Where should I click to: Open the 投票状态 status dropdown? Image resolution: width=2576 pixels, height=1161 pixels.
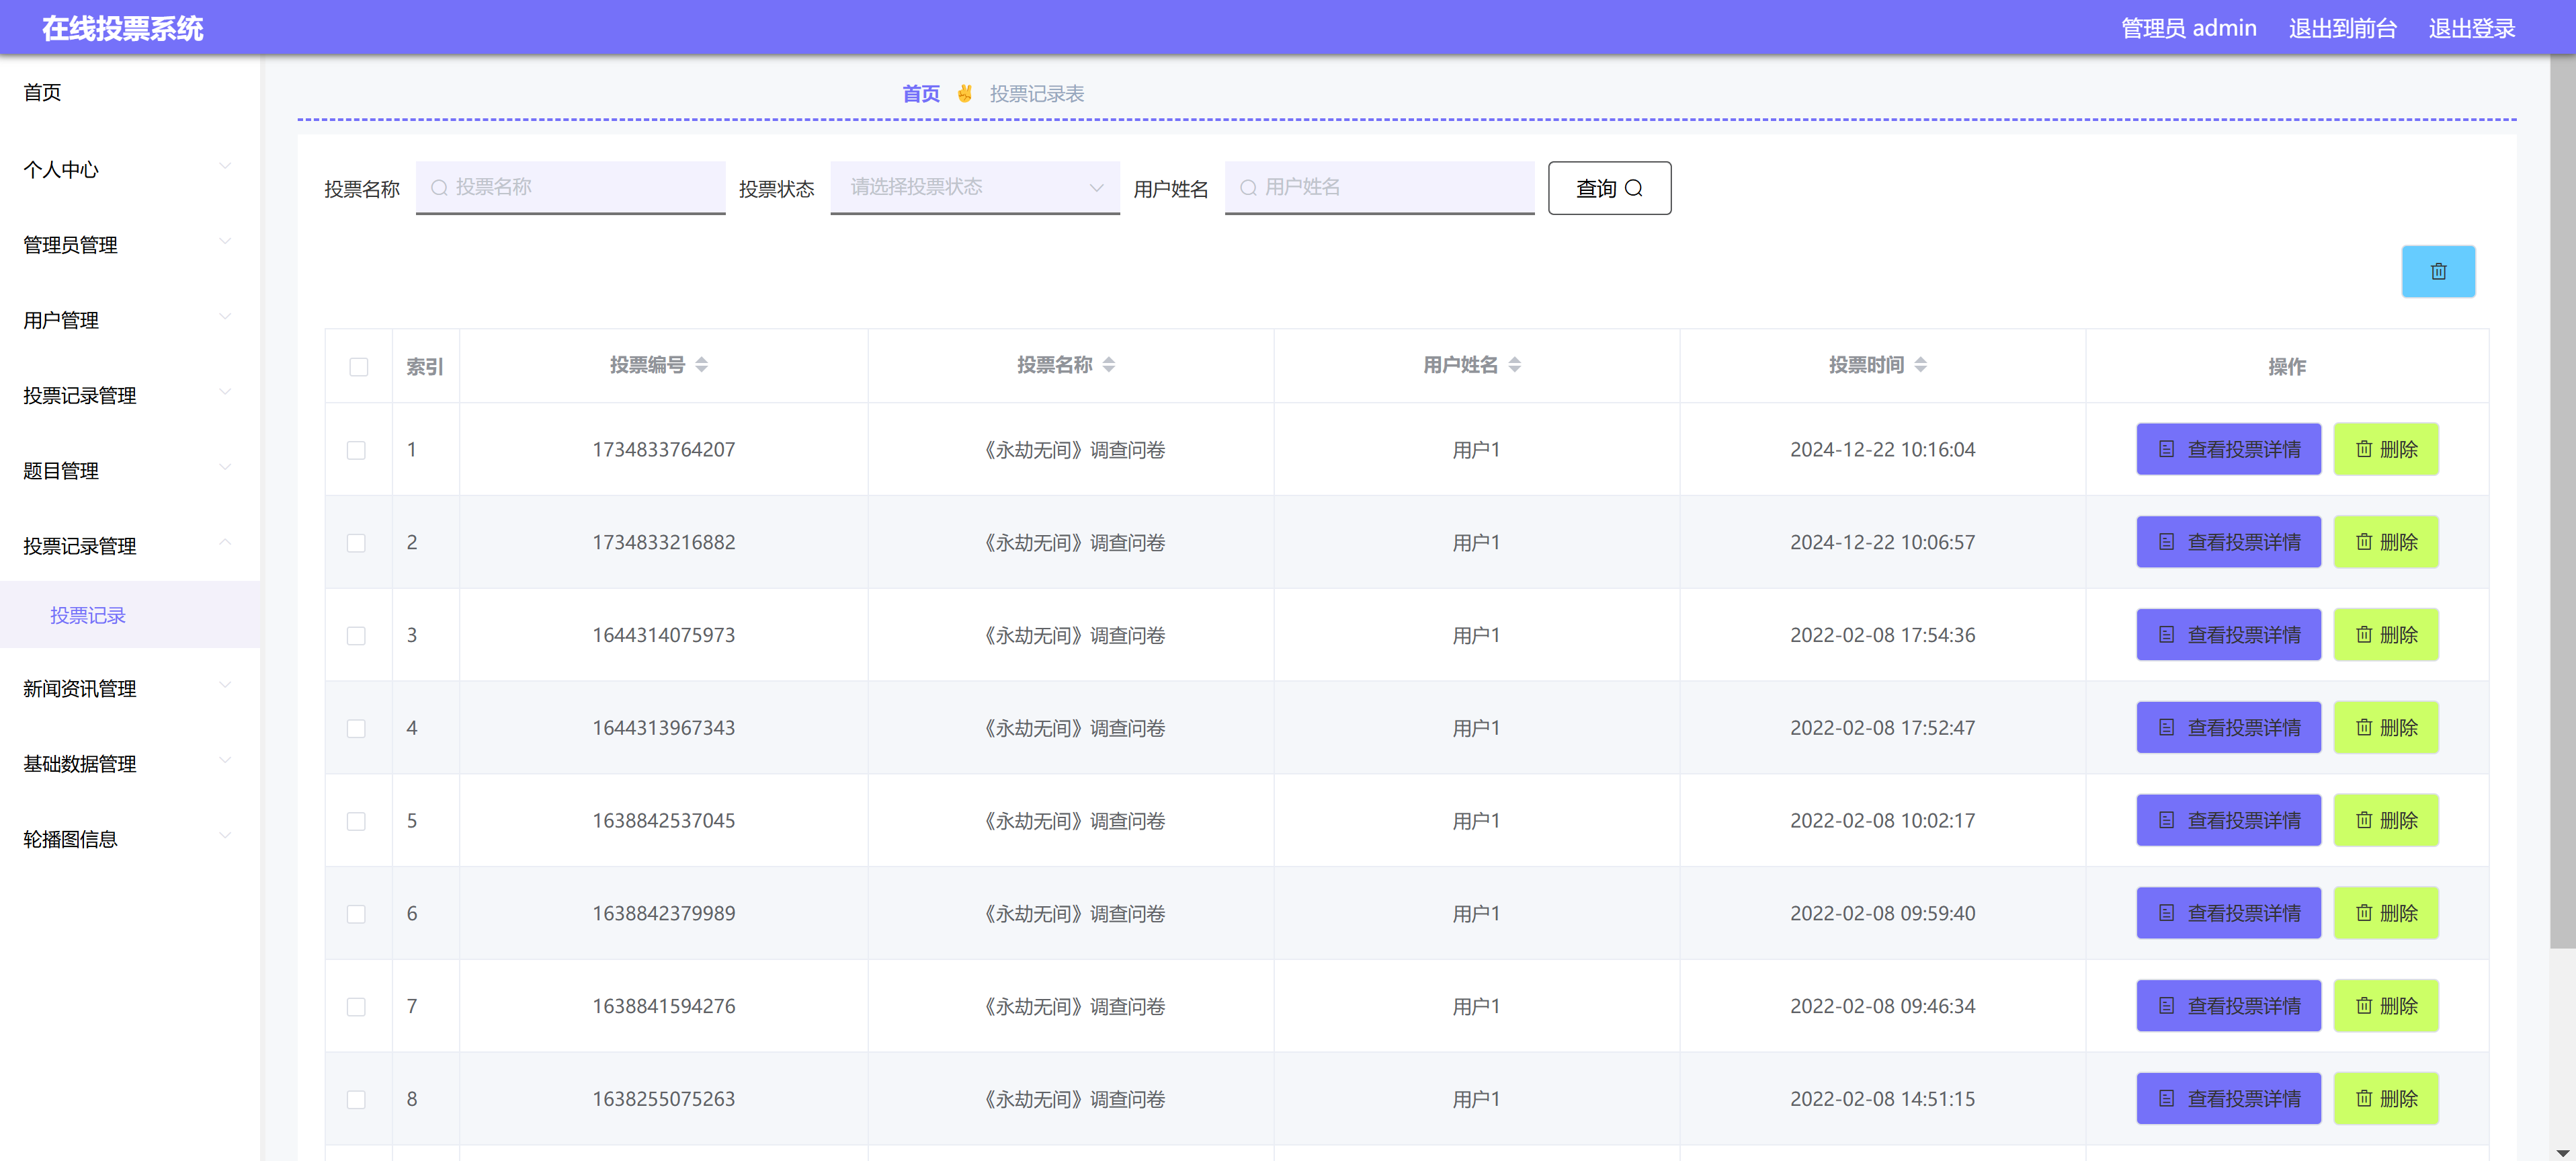(974, 187)
